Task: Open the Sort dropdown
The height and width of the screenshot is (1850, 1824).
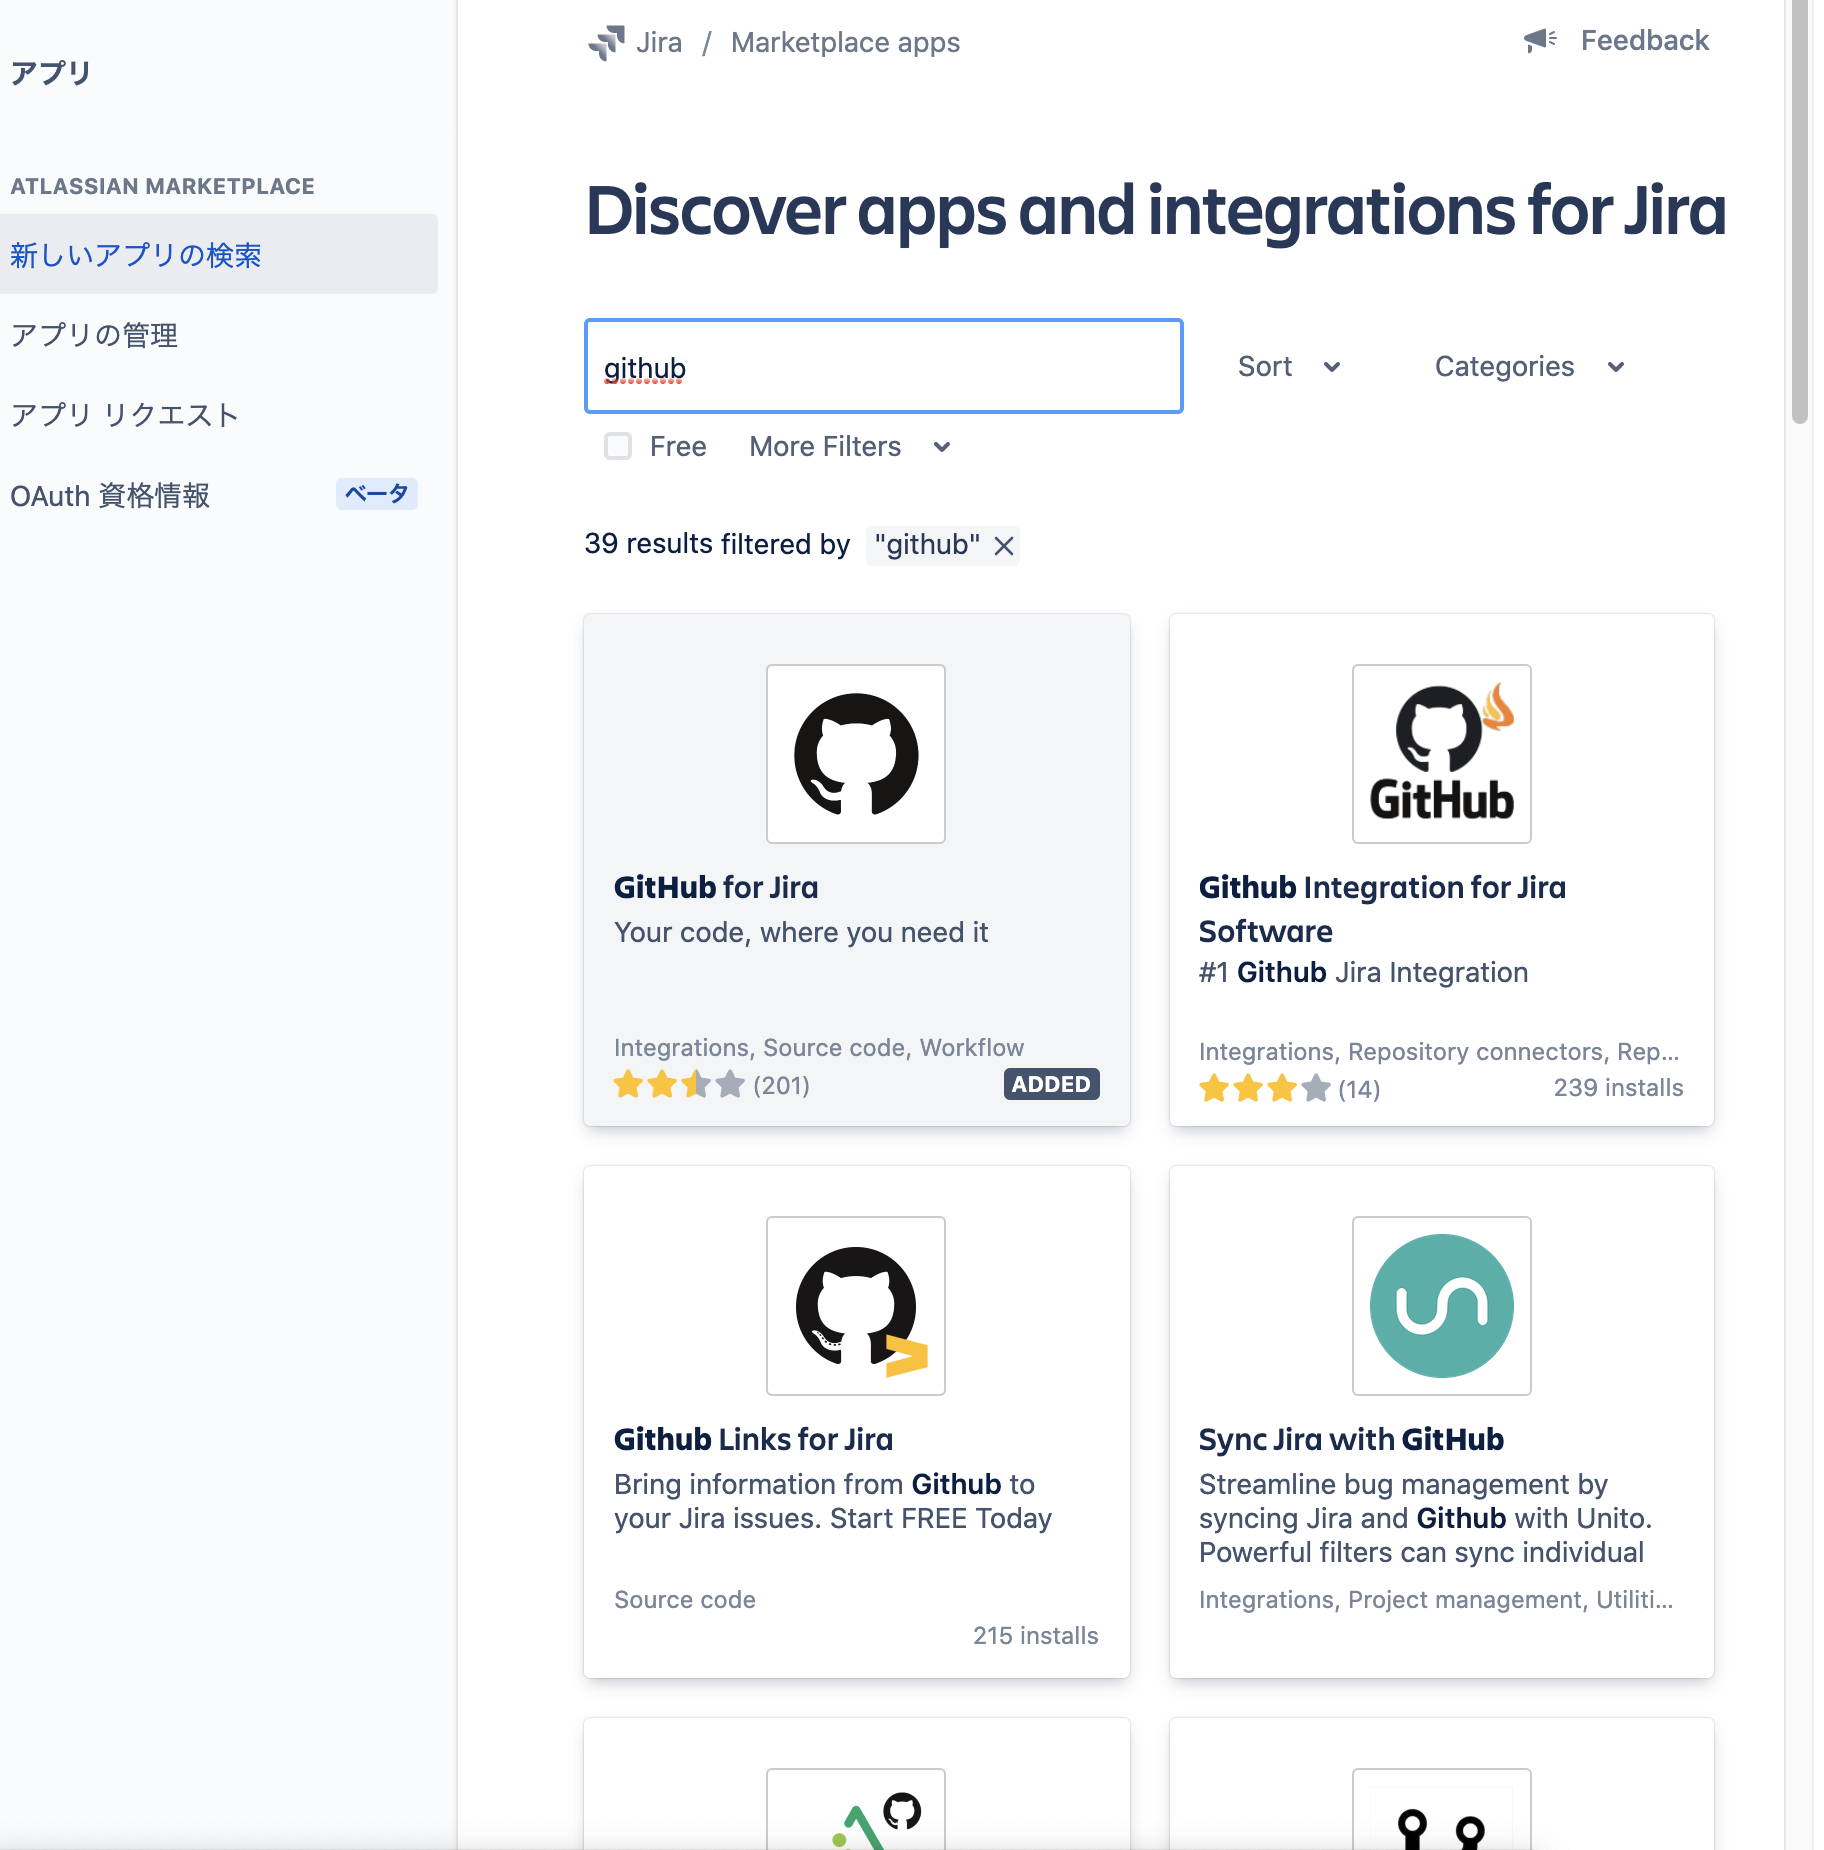Action: click(1289, 366)
